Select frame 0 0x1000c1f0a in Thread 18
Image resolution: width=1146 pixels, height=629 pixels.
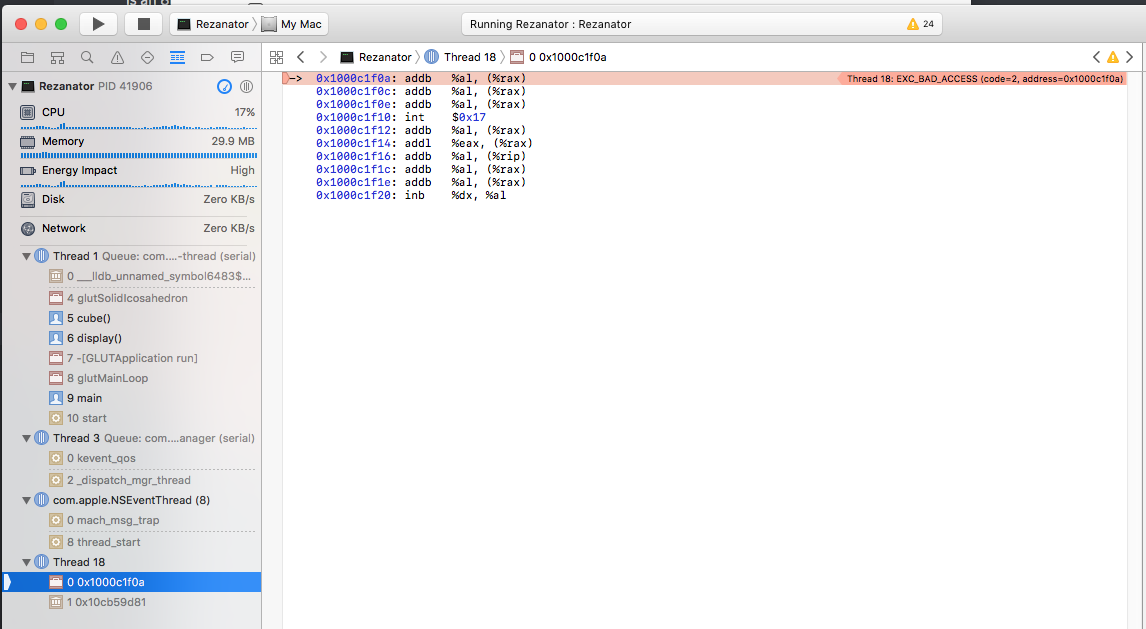pos(132,582)
